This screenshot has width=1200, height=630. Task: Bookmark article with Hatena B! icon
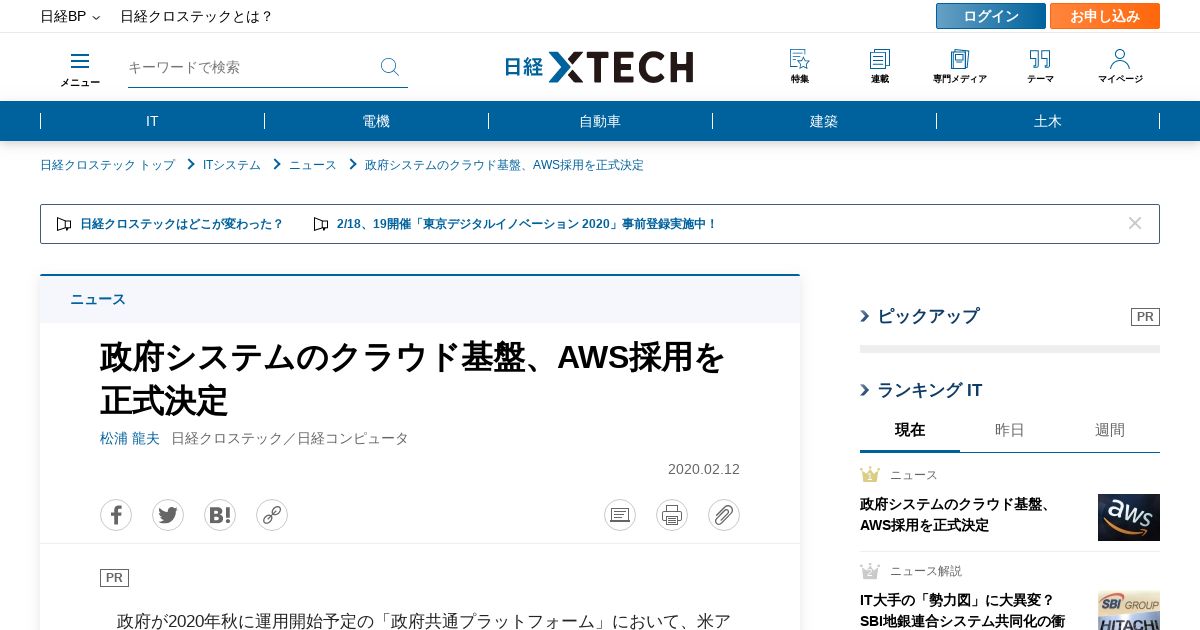tap(220, 515)
